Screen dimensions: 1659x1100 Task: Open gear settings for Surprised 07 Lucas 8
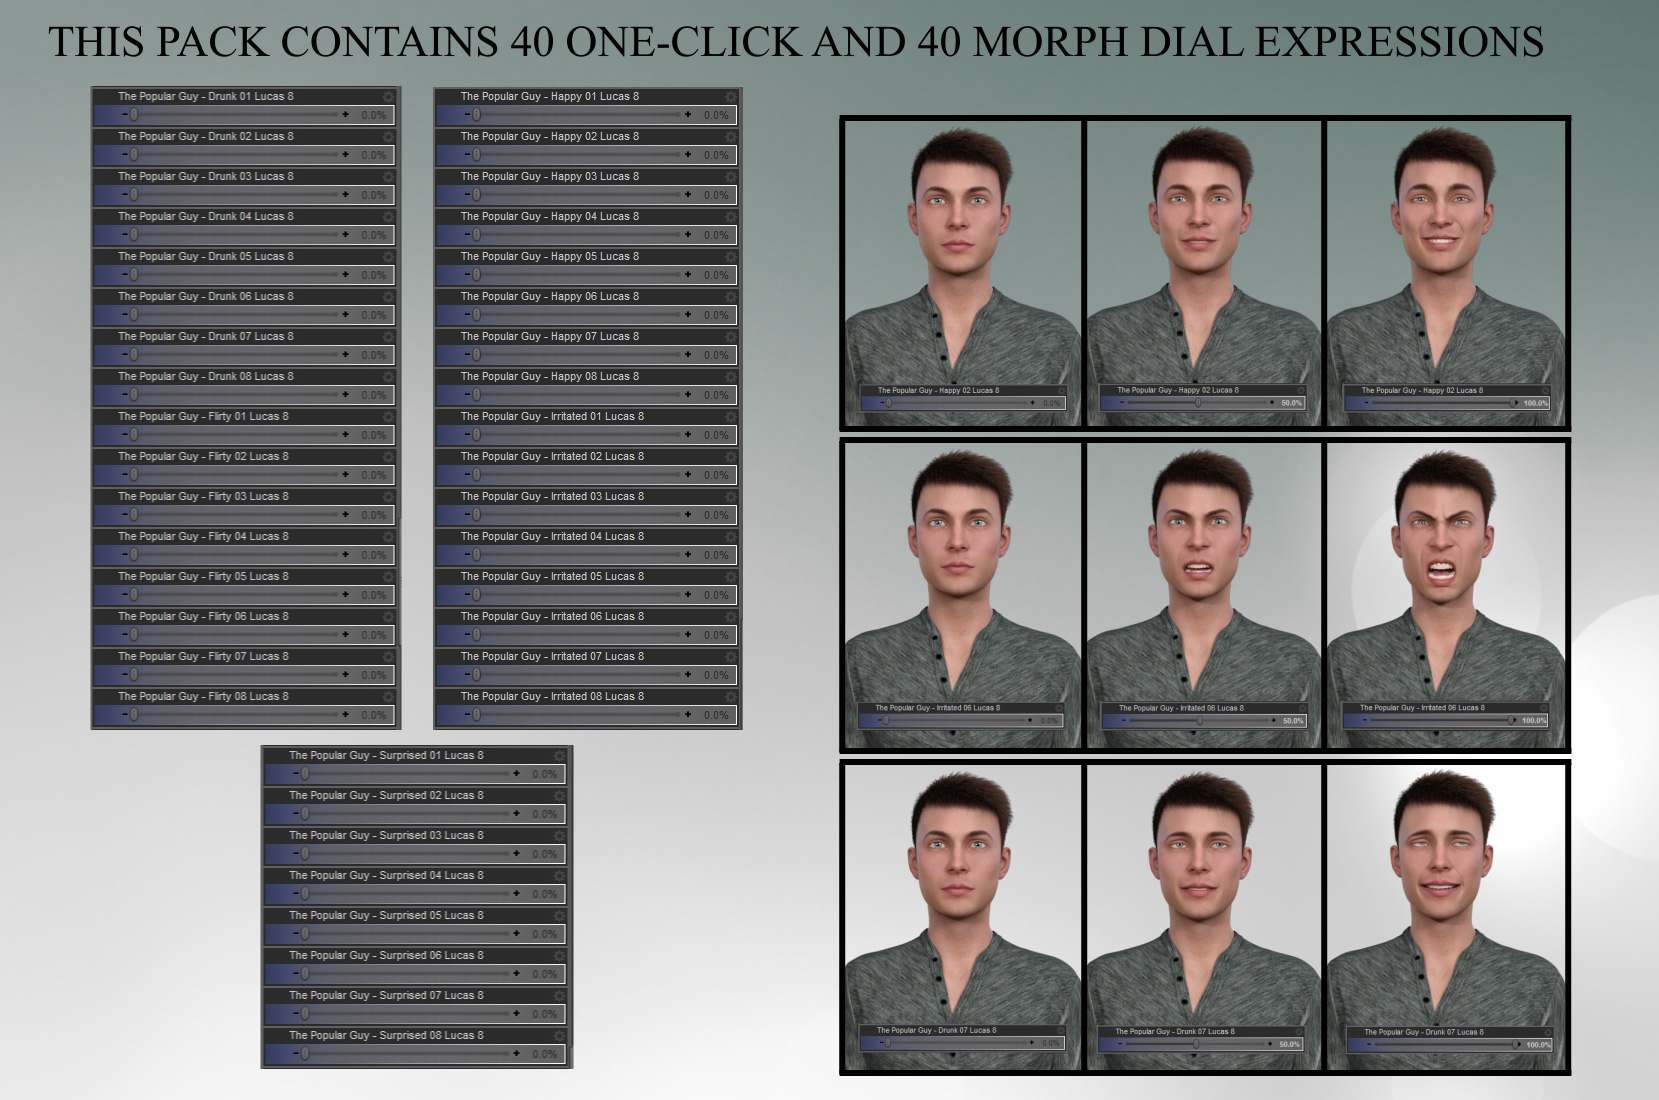tap(560, 996)
